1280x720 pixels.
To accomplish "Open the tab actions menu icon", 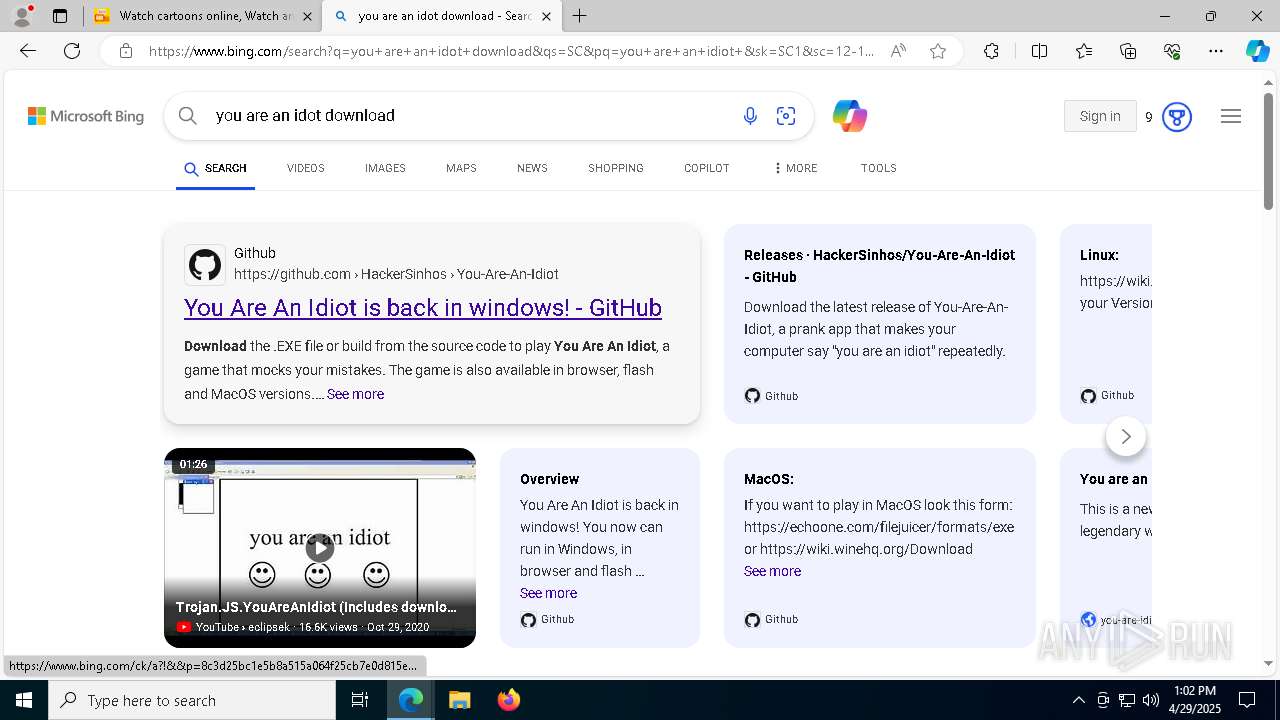I will click(60, 16).
